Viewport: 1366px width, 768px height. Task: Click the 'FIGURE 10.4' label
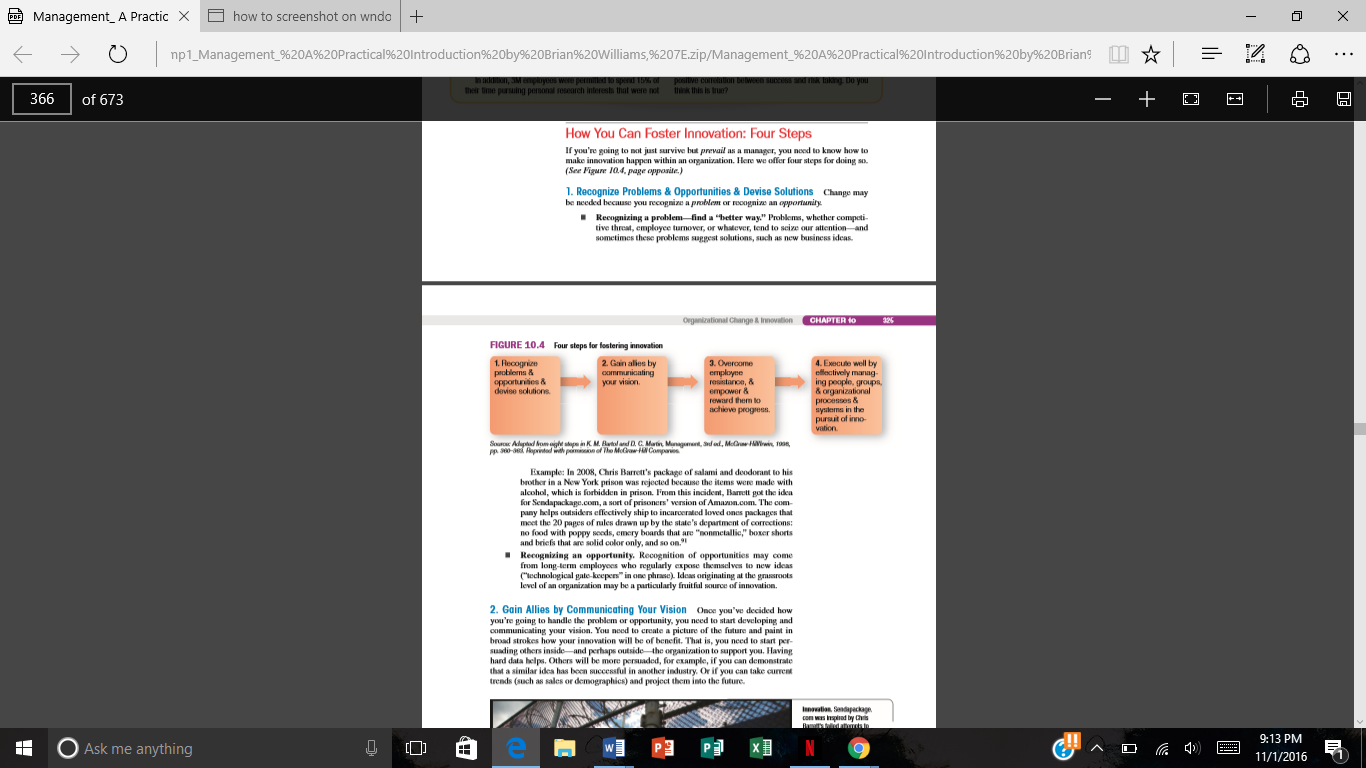point(517,345)
